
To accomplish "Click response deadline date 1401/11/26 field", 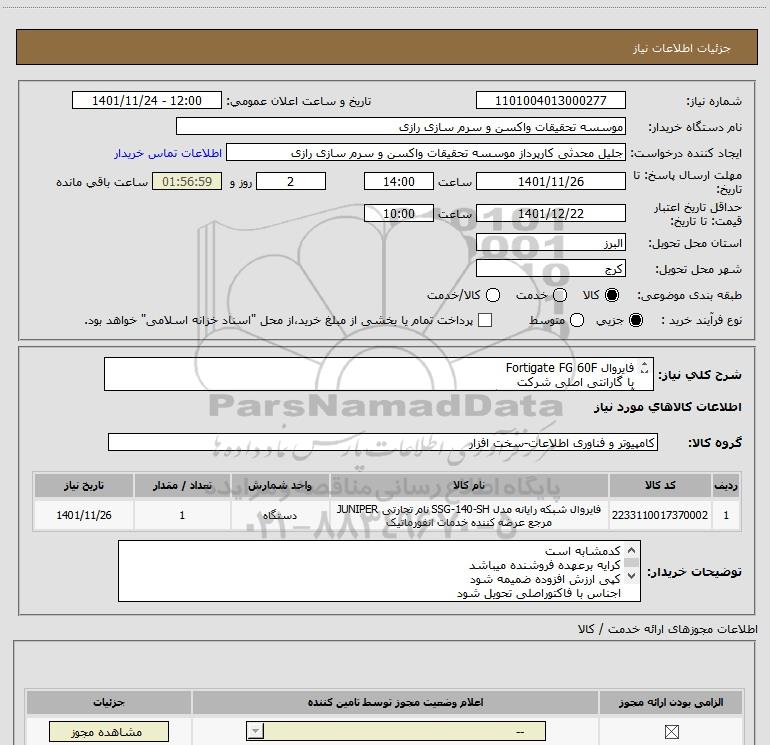I will 550,181.
